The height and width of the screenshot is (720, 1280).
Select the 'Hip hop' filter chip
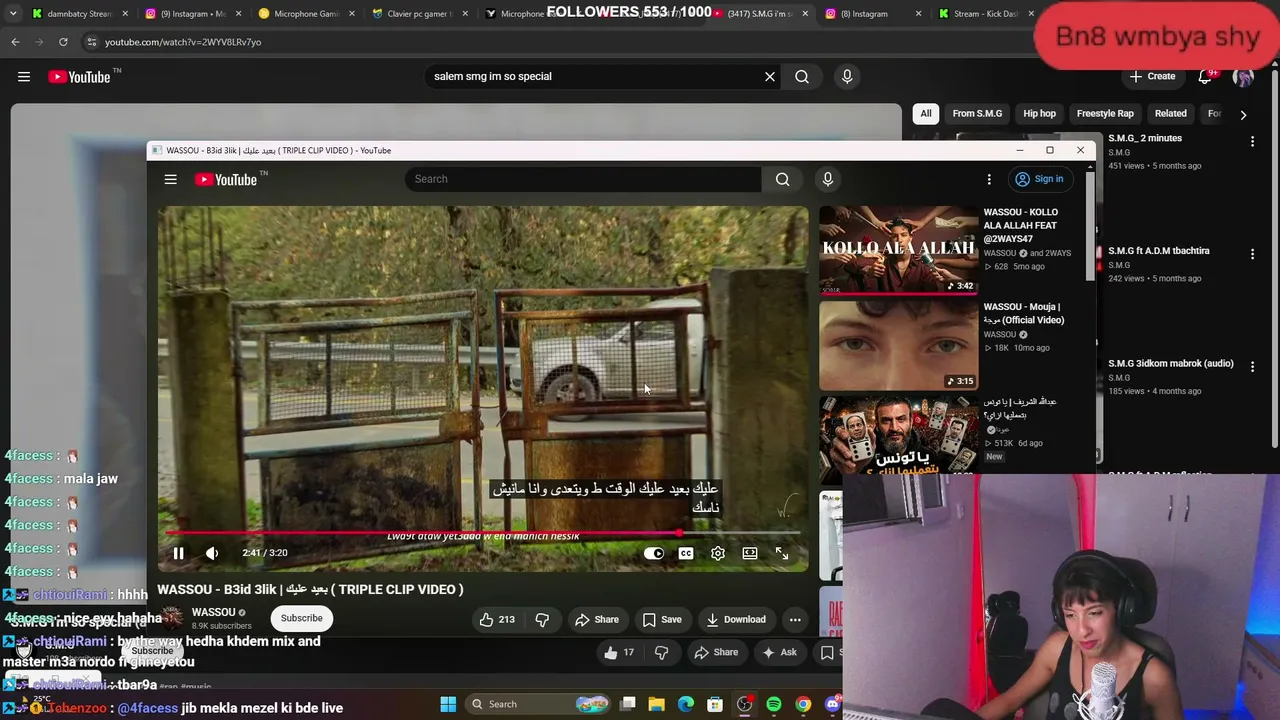(1039, 113)
